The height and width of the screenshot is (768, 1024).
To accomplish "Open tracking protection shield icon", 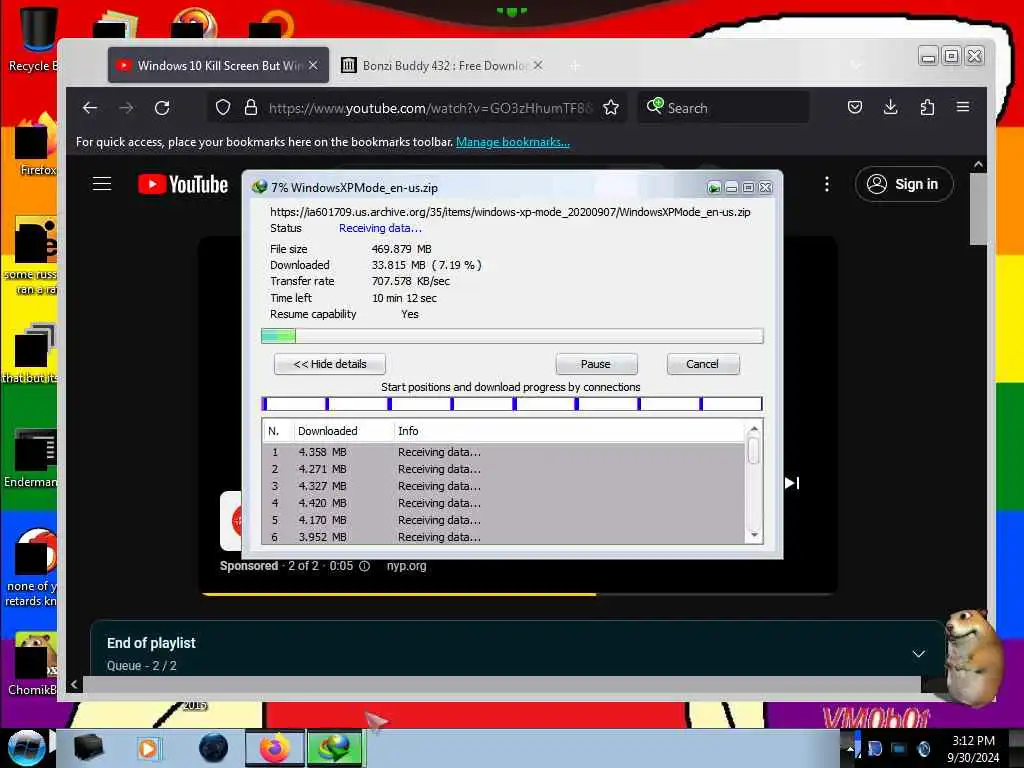I will [223, 107].
